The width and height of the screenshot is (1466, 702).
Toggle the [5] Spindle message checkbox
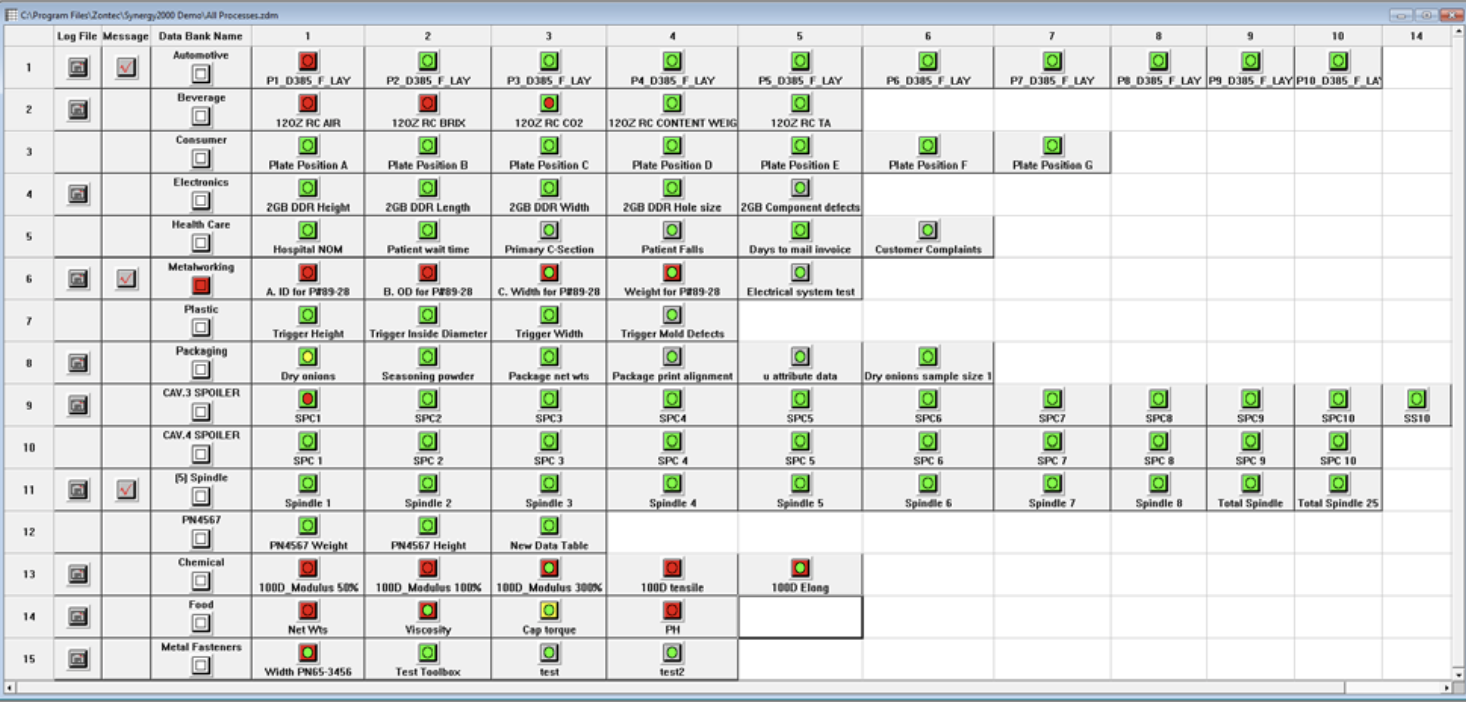tap(127, 490)
